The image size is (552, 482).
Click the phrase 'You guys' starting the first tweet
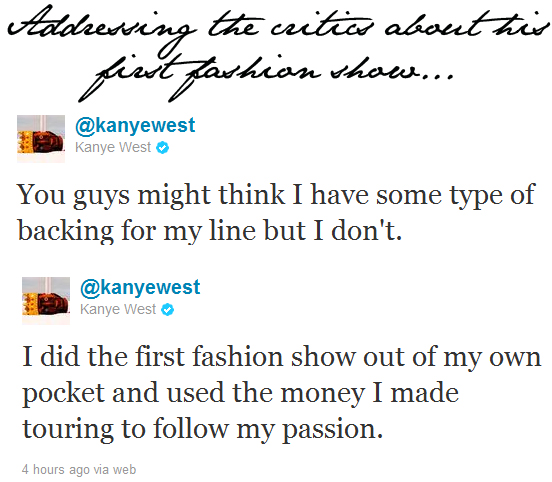click(x=73, y=195)
